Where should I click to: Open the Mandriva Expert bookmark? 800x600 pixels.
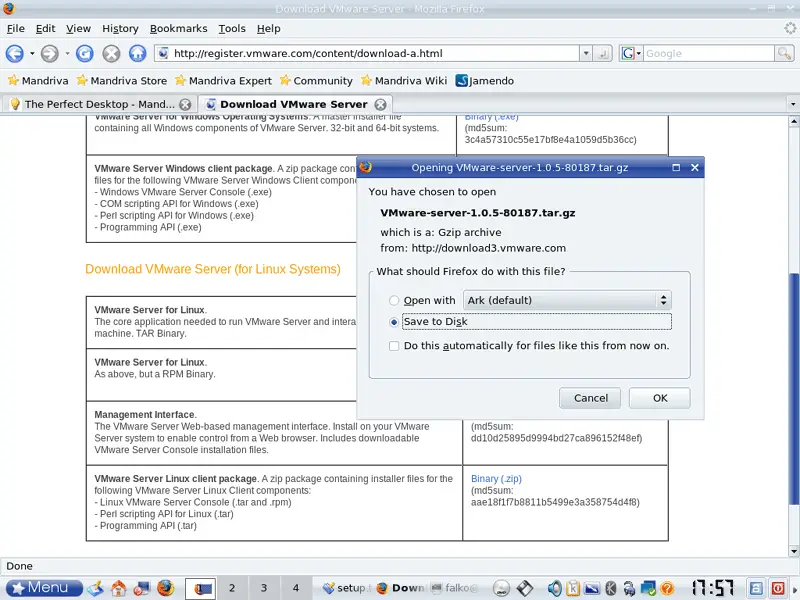pyautogui.click(x=223, y=81)
